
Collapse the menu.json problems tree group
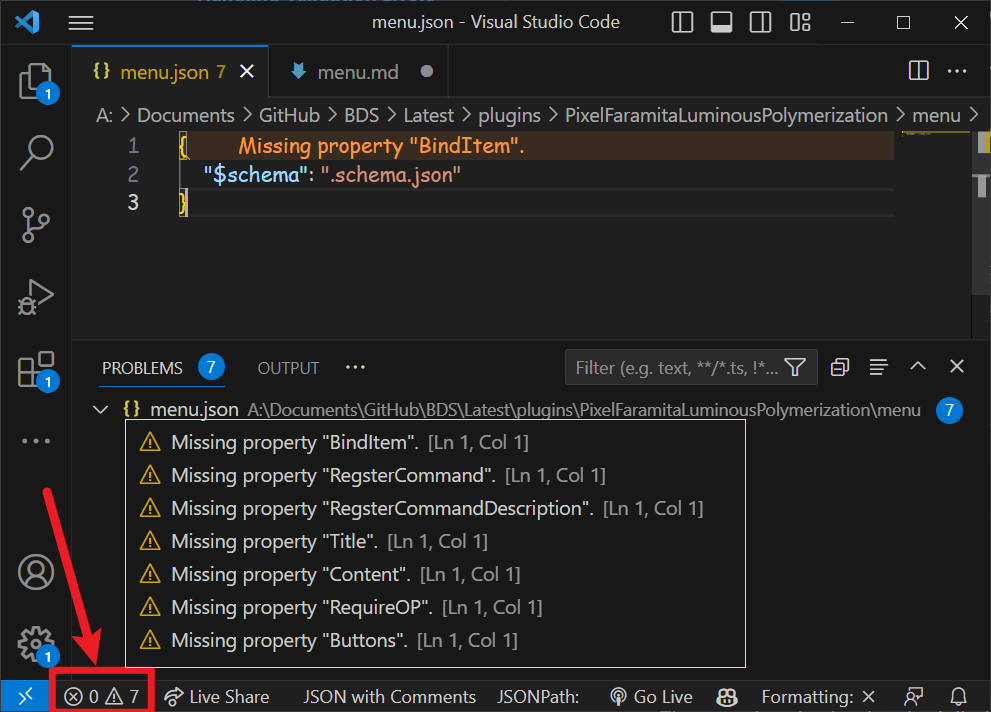[x=100, y=410]
